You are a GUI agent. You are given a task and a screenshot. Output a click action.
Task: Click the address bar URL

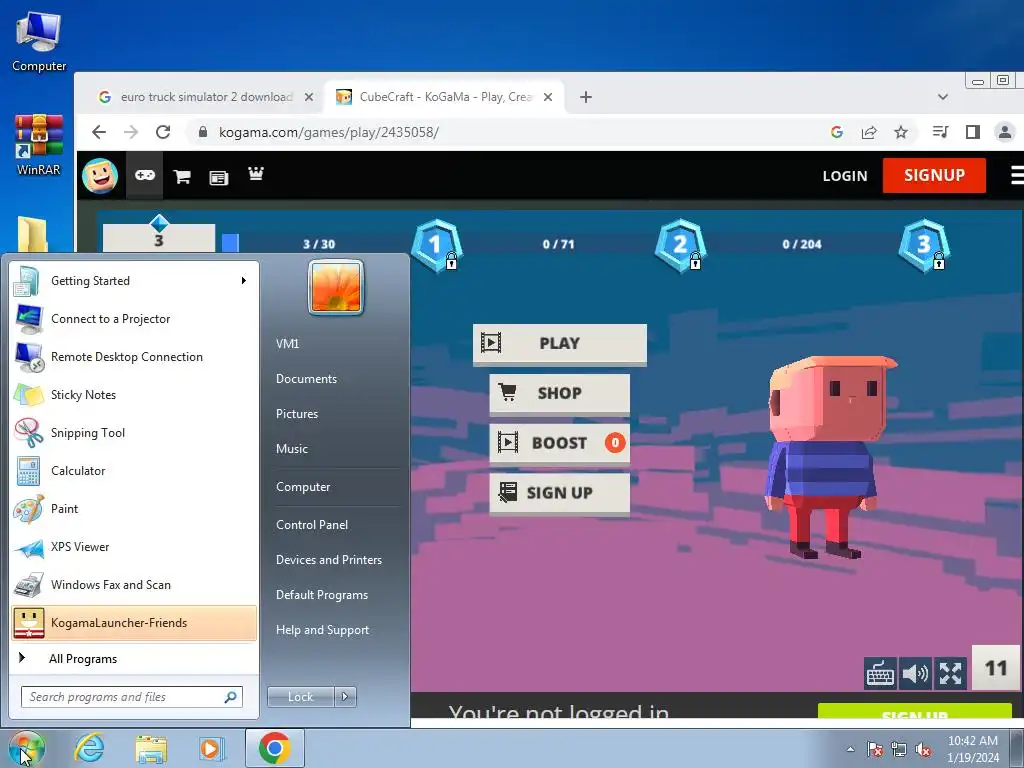(x=328, y=133)
